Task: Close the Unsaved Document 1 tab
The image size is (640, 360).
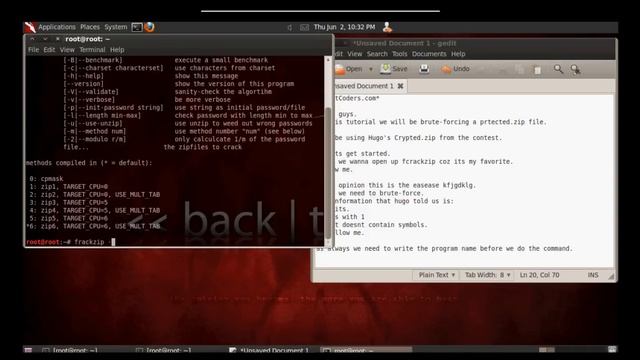Action: point(400,86)
